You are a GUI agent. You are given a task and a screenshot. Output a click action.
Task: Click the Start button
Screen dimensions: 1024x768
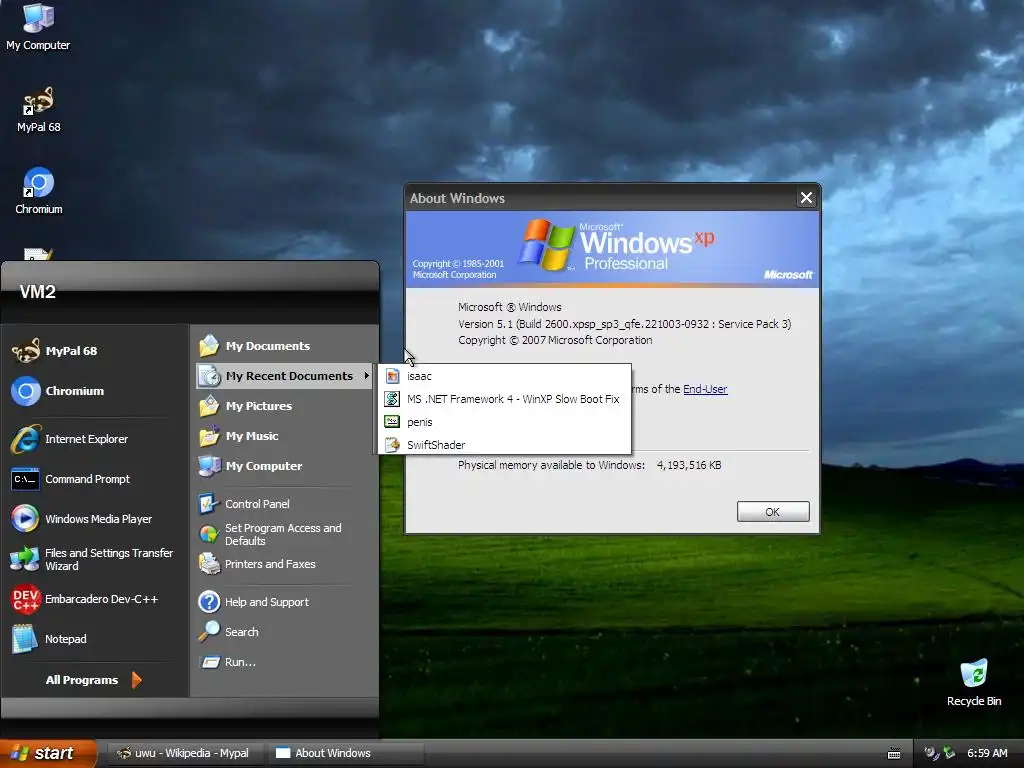point(47,753)
